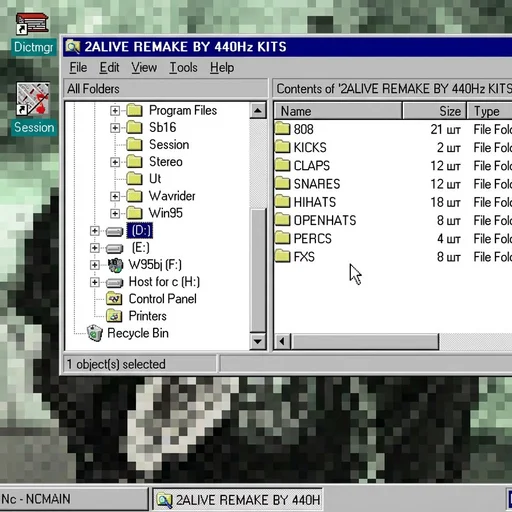Click the contents pane horizontal scrollbar thumb

[365, 342]
